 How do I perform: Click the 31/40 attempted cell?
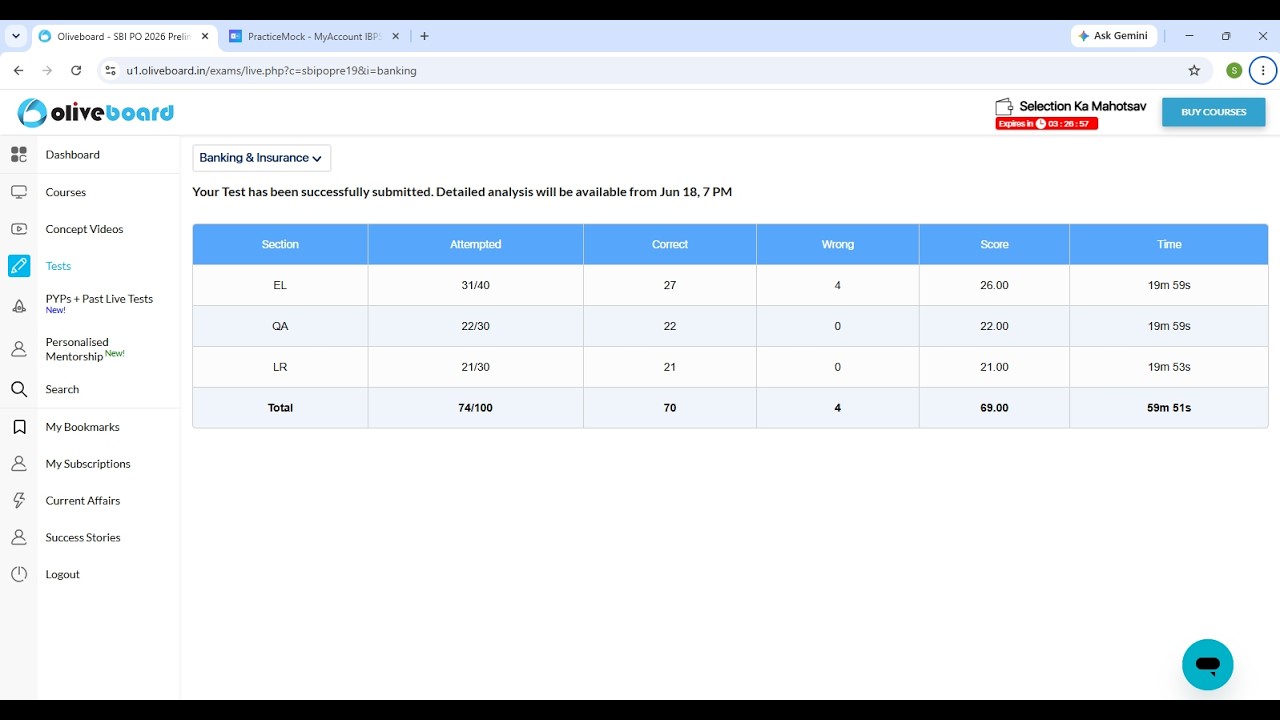(476, 285)
